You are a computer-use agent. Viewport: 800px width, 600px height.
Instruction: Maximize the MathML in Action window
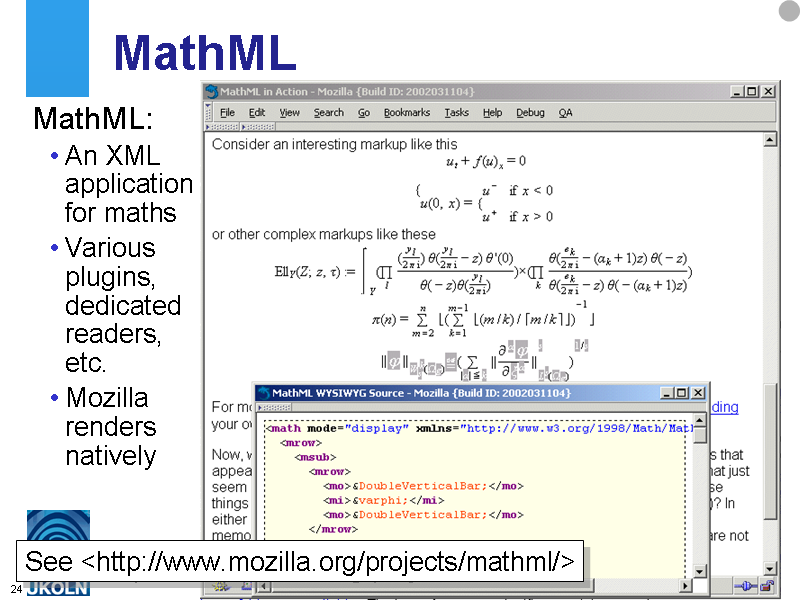tap(752, 91)
